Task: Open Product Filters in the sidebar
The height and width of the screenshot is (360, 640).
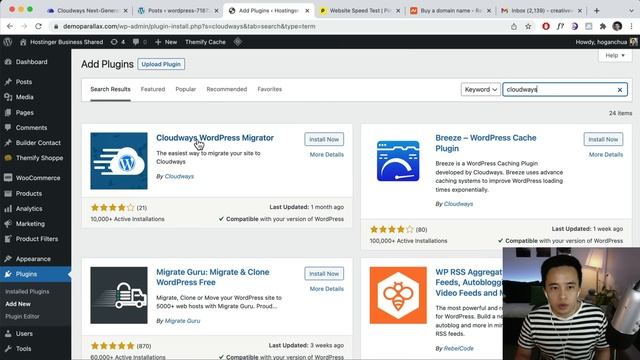Action: (36, 238)
